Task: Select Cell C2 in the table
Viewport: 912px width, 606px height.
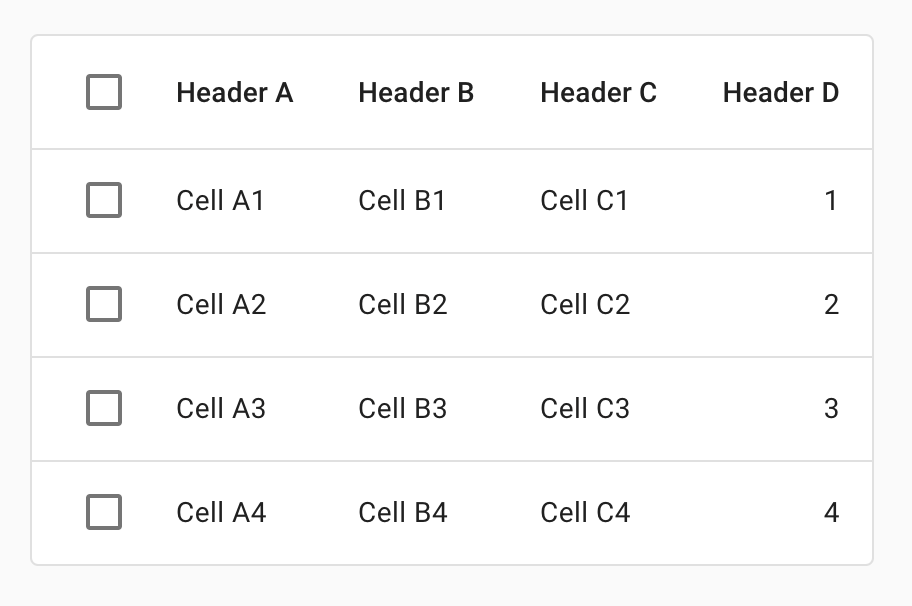Action: pos(585,305)
